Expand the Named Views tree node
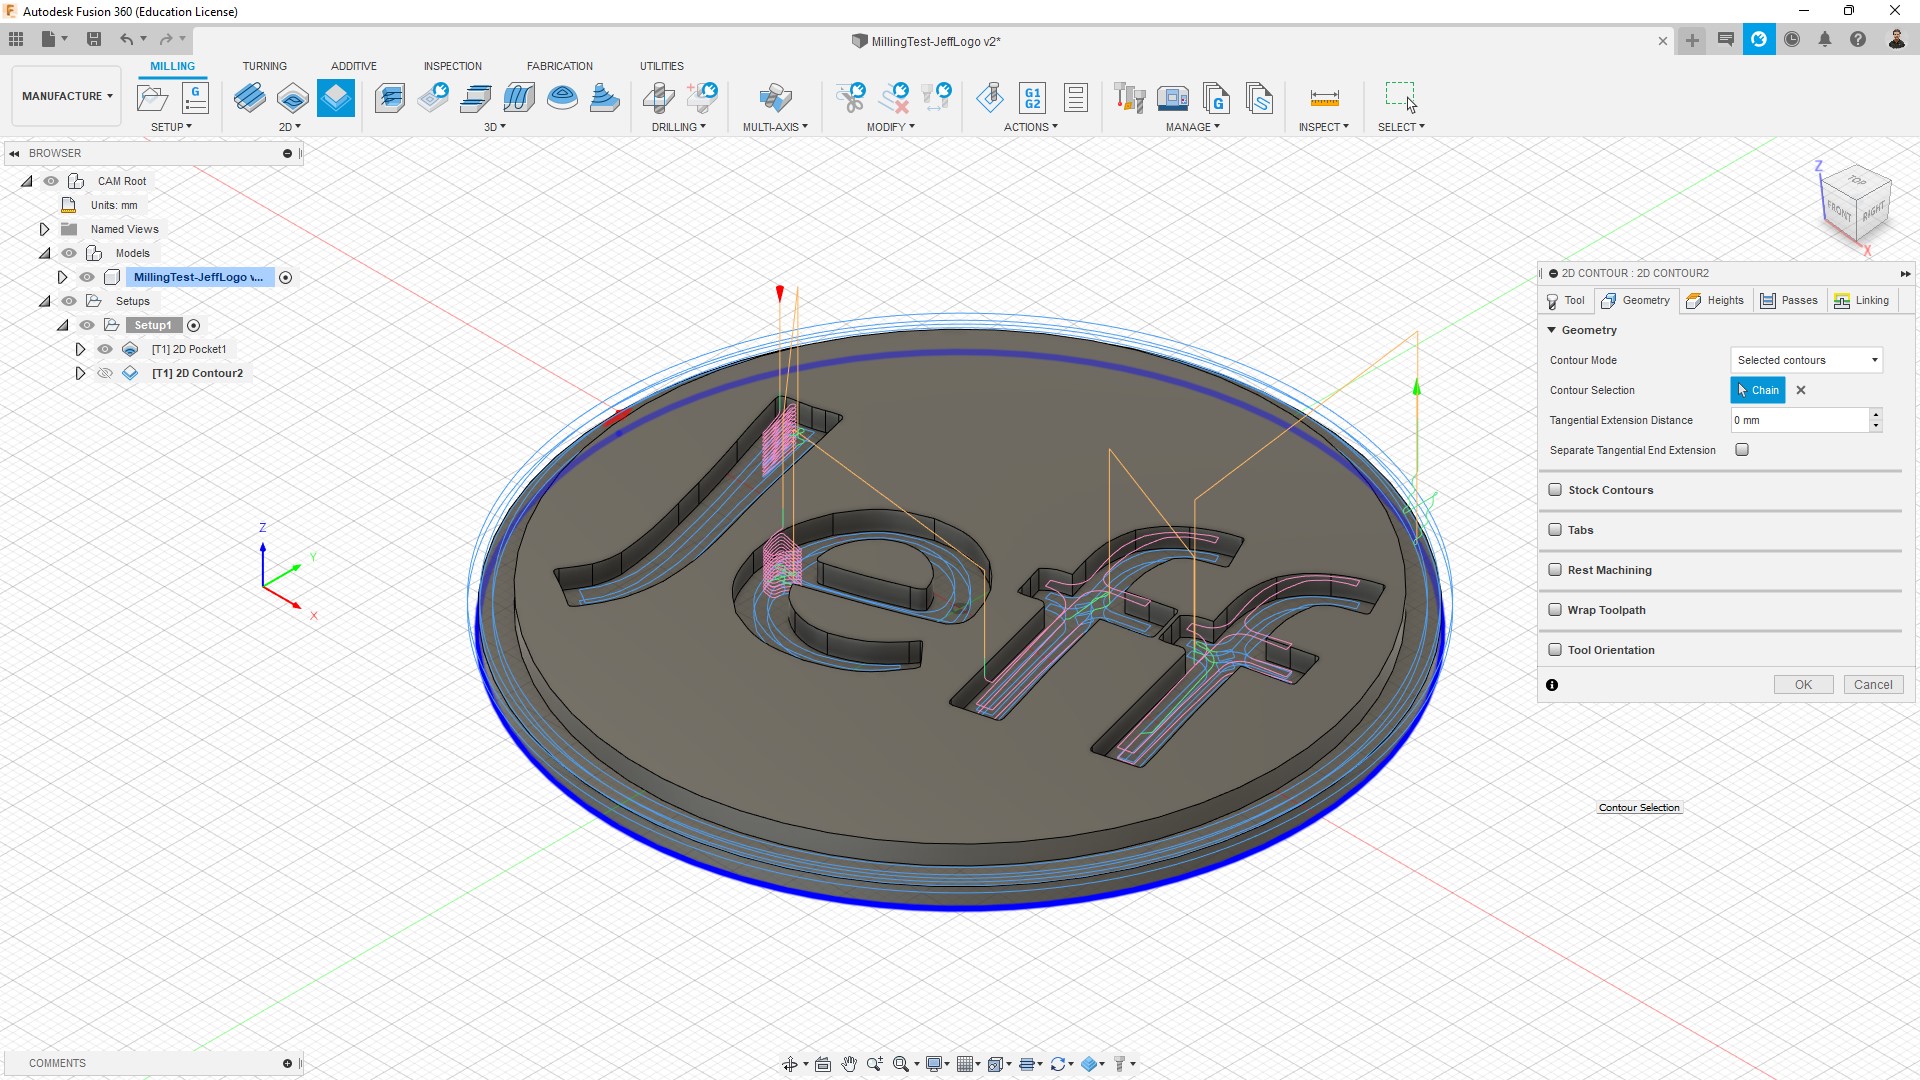Screen dimensions: 1920x1080 [44, 229]
